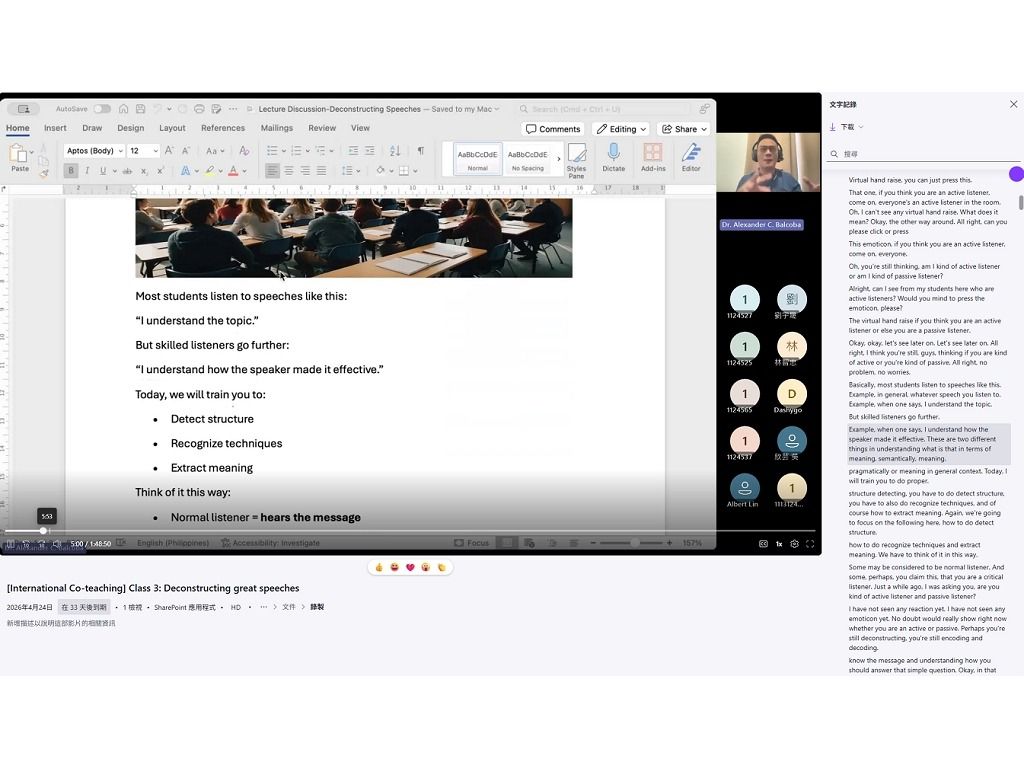Show paragraph marks with pilcrow icon
Image resolution: width=1024 pixels, height=768 pixels.
click(421, 151)
